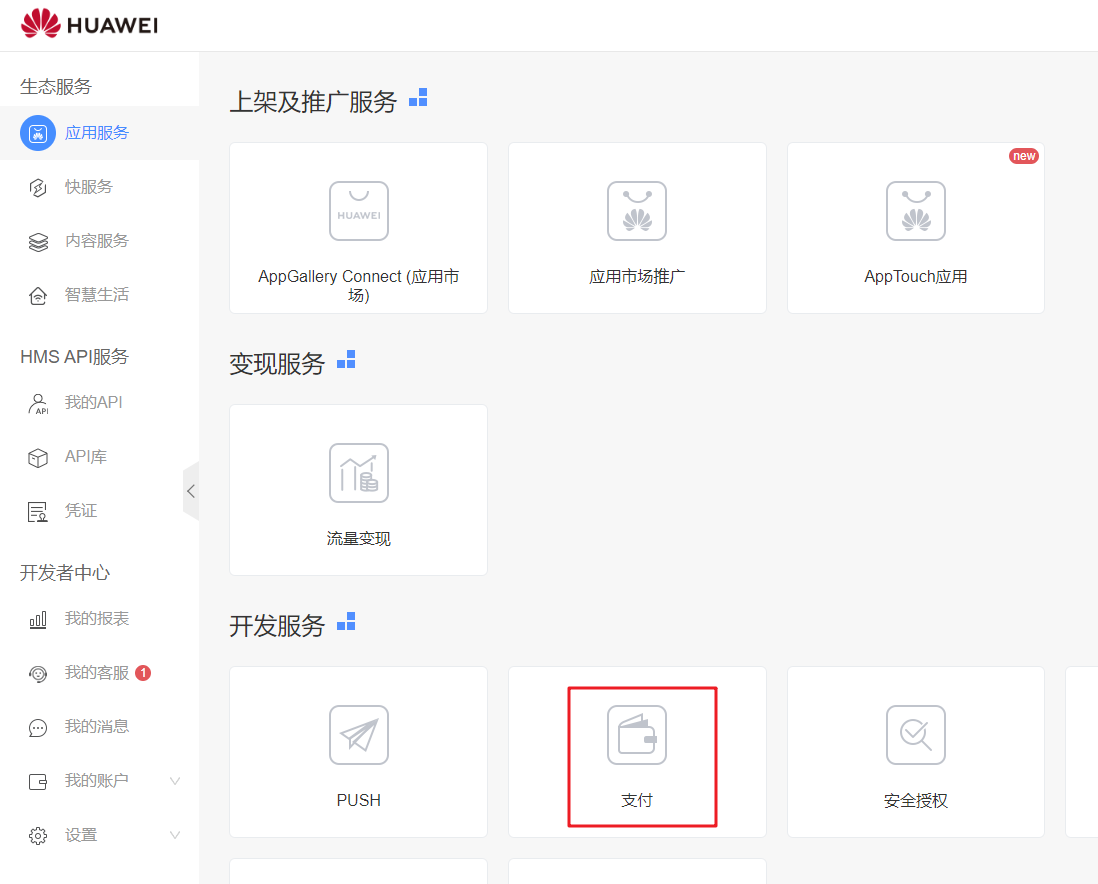This screenshot has width=1098, height=884.
Task: Click the 我的报表 bar chart icon
Action: pyautogui.click(x=38, y=619)
